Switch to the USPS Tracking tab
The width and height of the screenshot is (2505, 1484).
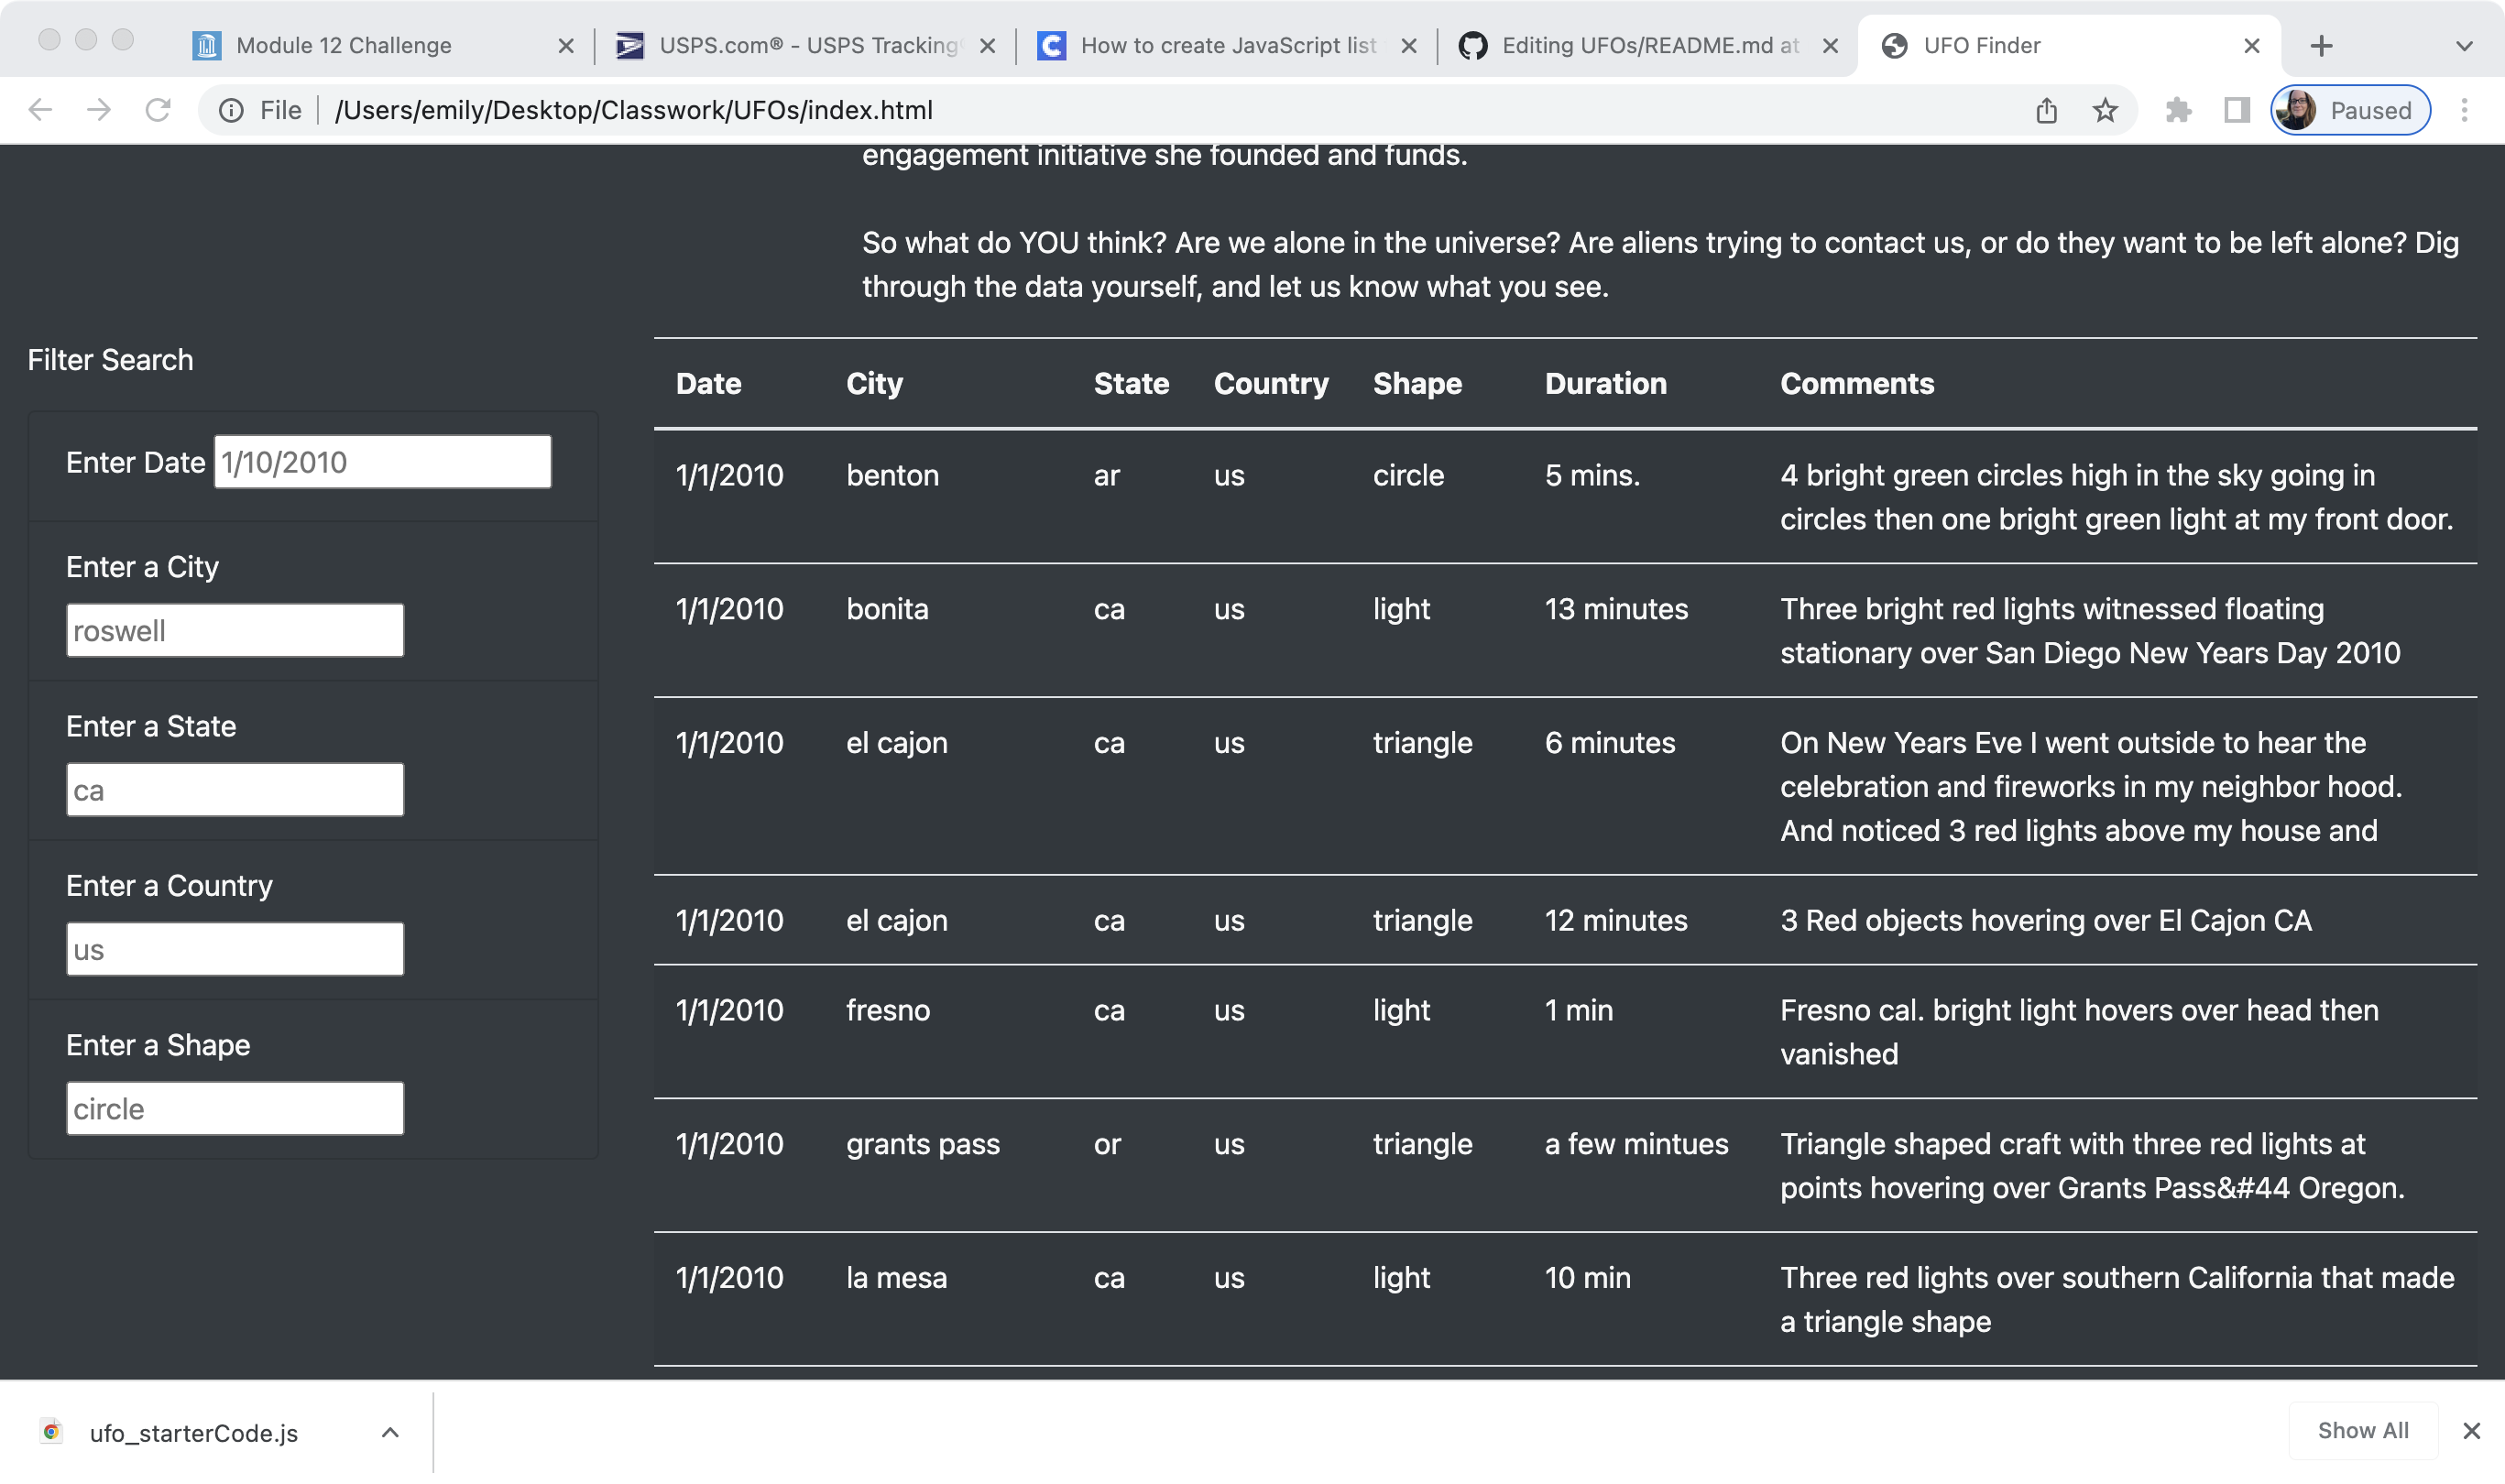coord(790,45)
